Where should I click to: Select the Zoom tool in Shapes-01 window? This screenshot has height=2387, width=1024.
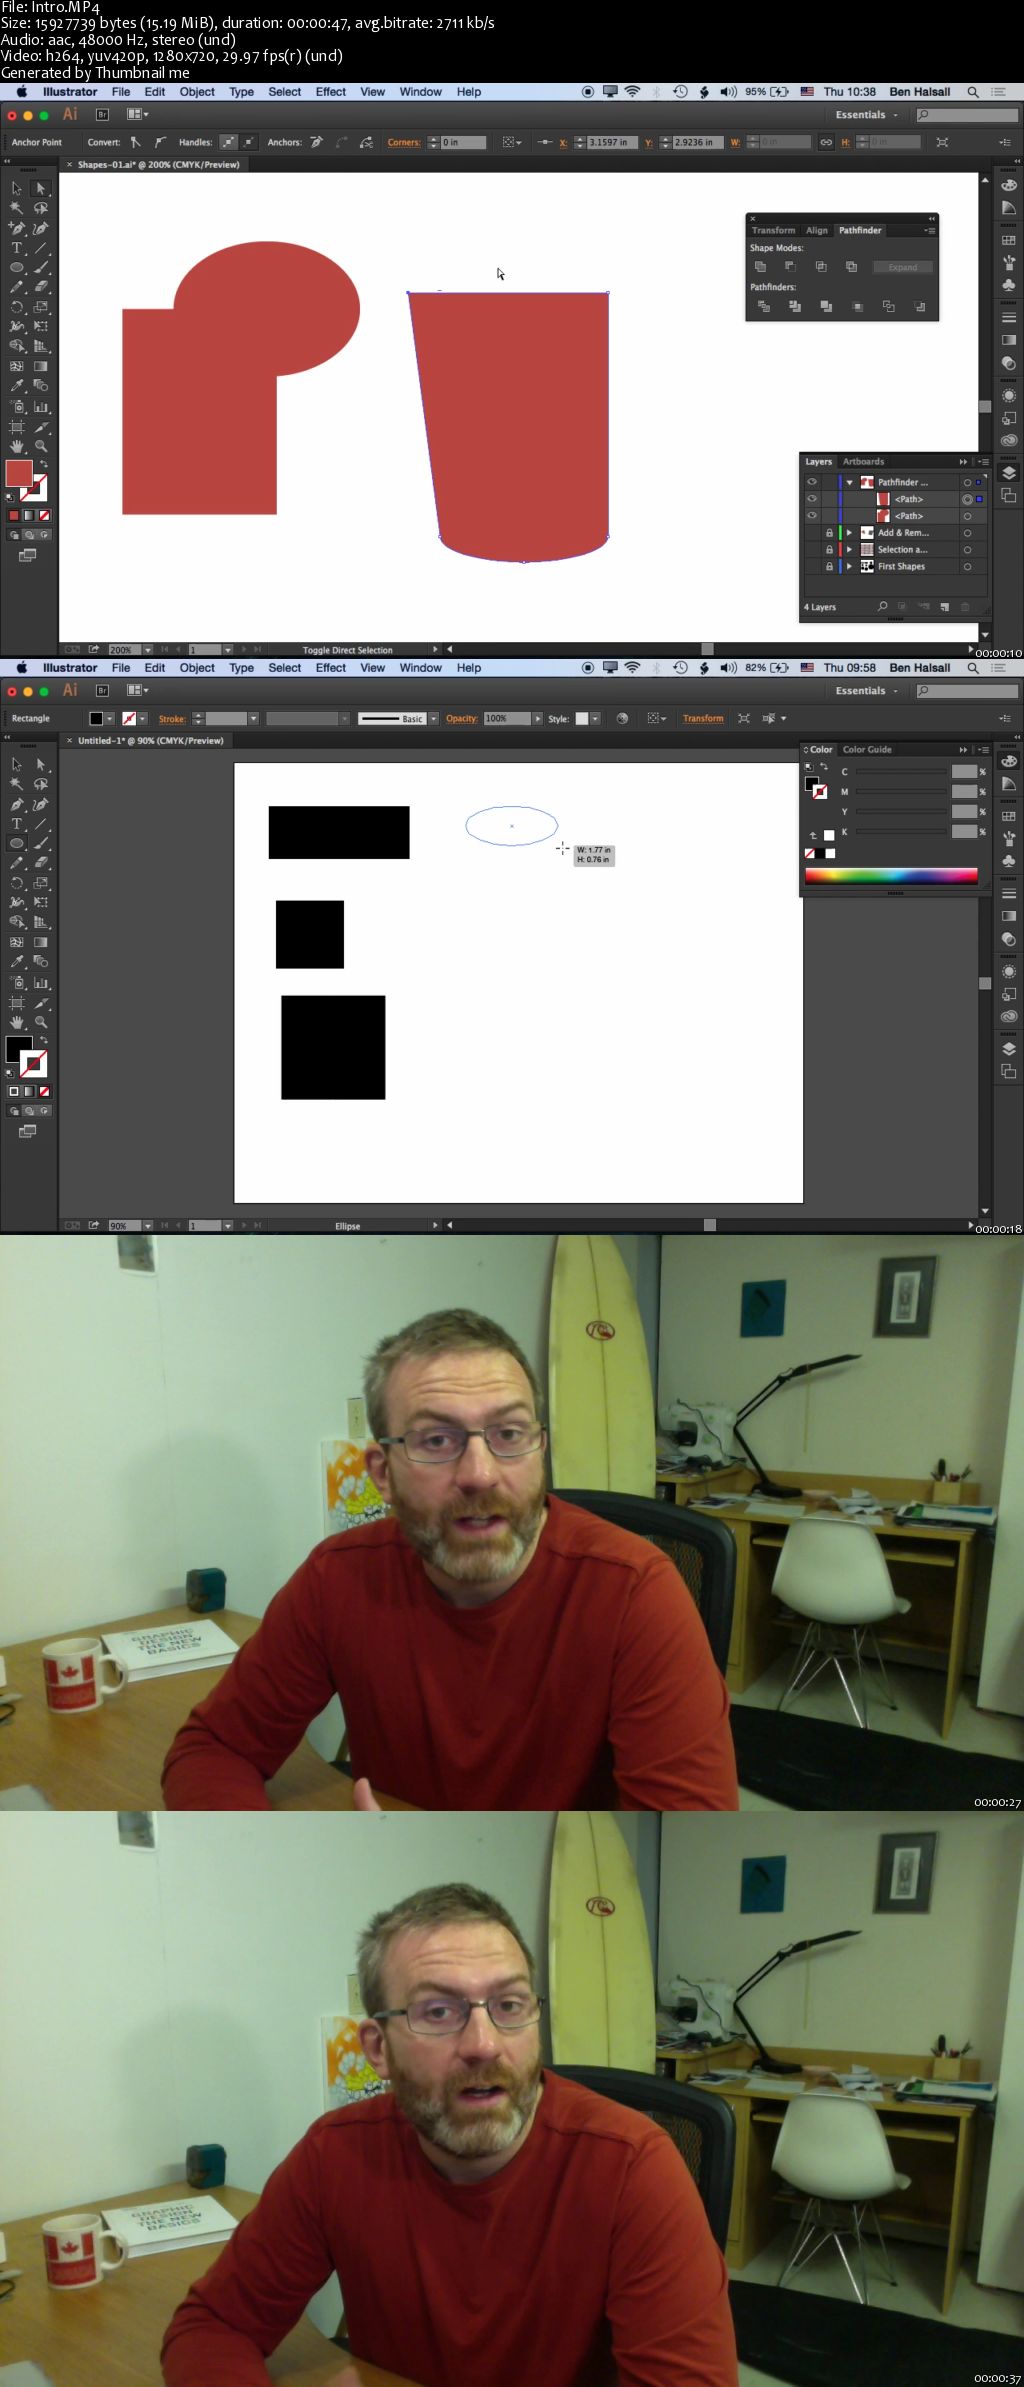coord(41,446)
